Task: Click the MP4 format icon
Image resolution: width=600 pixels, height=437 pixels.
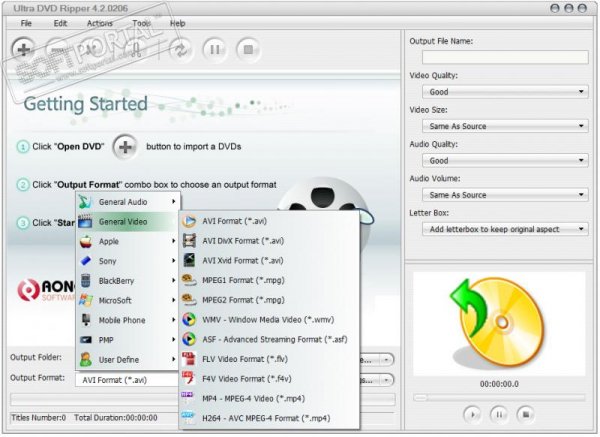Action: coord(189,398)
